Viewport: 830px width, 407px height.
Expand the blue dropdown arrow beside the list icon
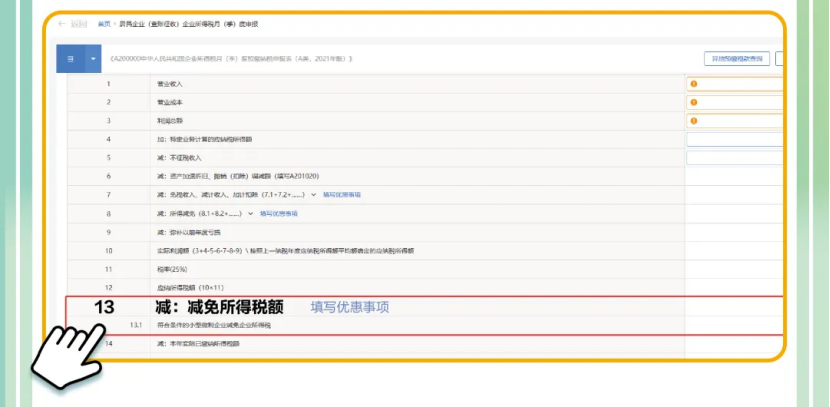tap(94, 59)
